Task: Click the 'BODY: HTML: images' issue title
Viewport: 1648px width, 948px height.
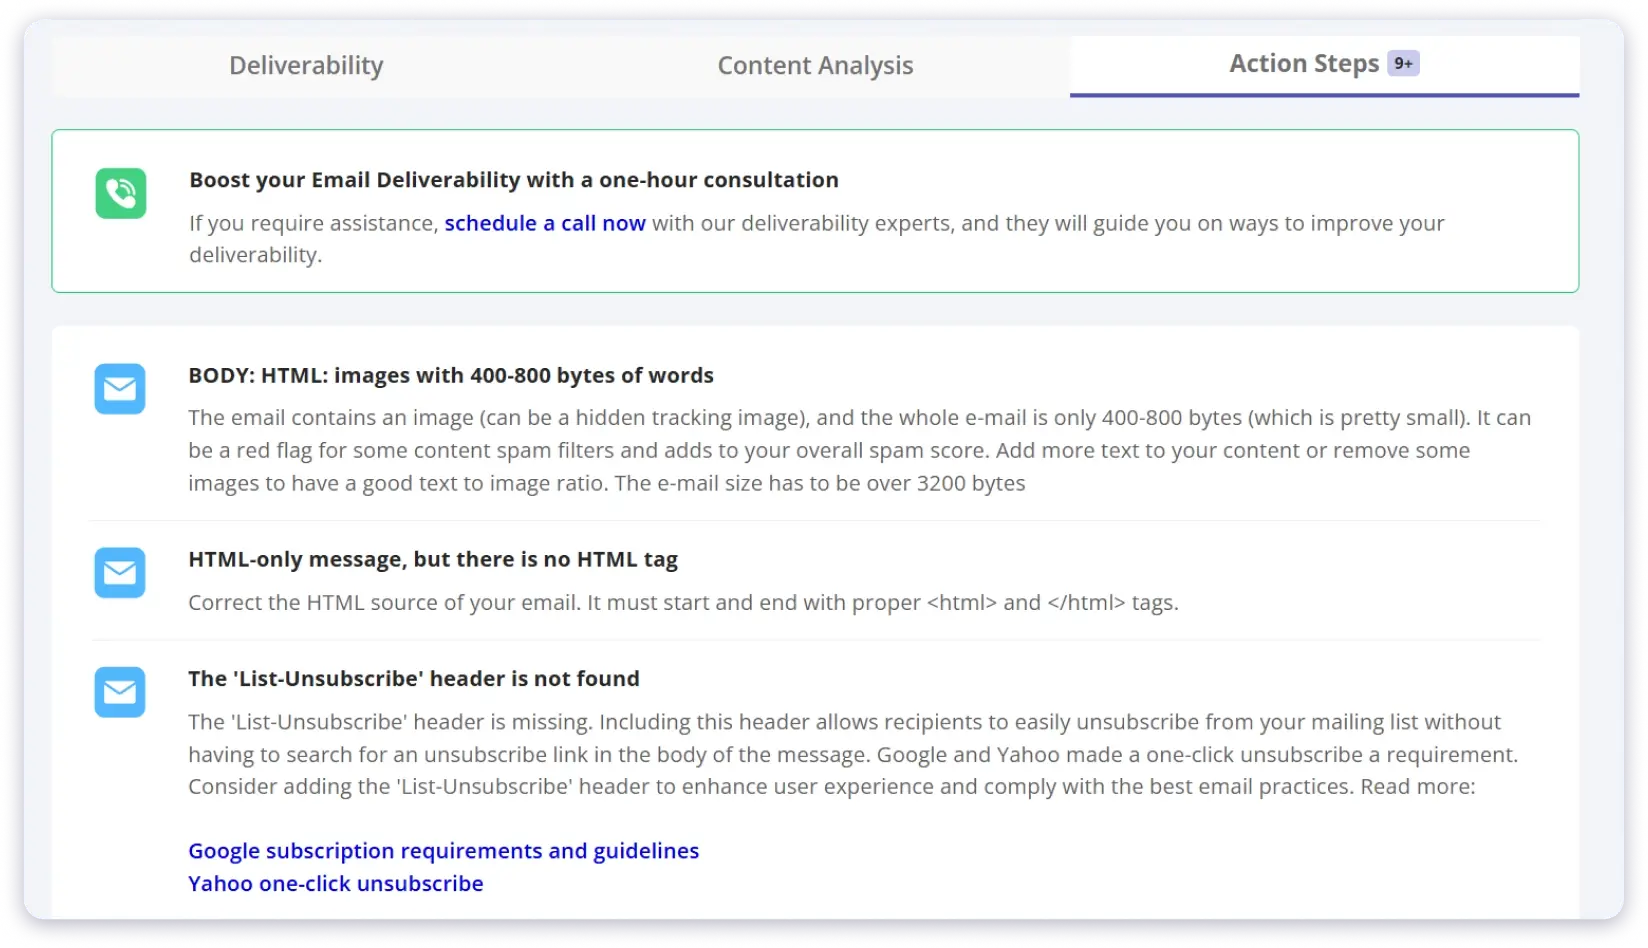Action: (451, 376)
